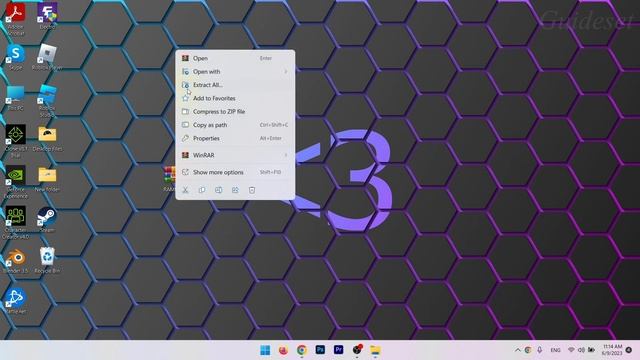
Task: Show hidden system tray icons chevron
Action: [518, 350]
